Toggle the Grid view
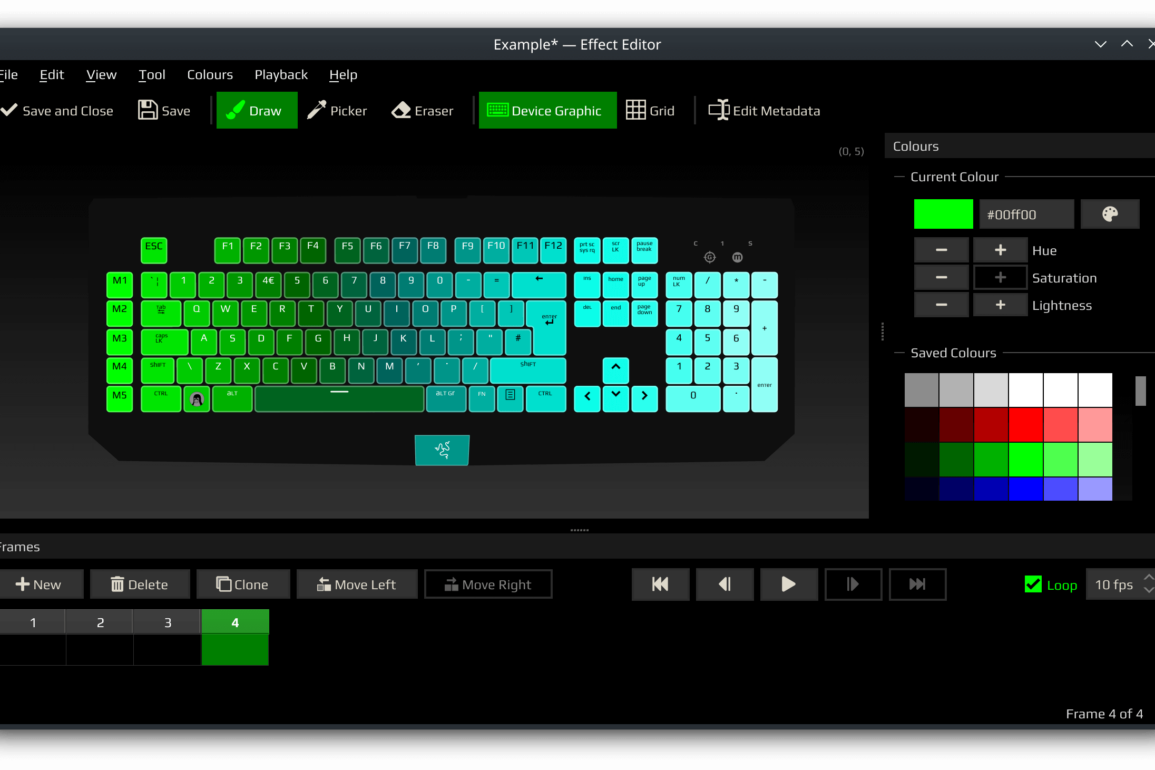This screenshot has width=1155, height=770. tap(650, 111)
